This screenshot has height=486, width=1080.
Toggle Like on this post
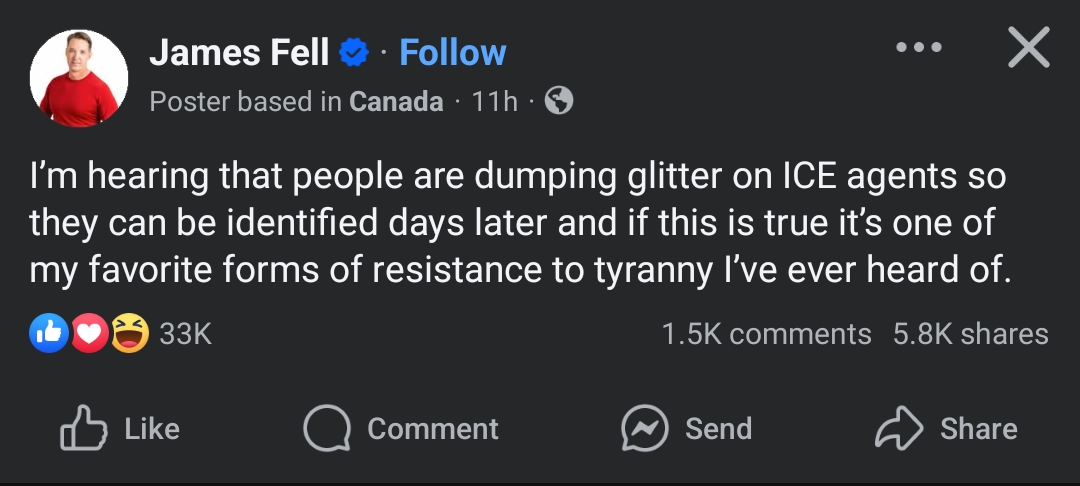tap(121, 429)
